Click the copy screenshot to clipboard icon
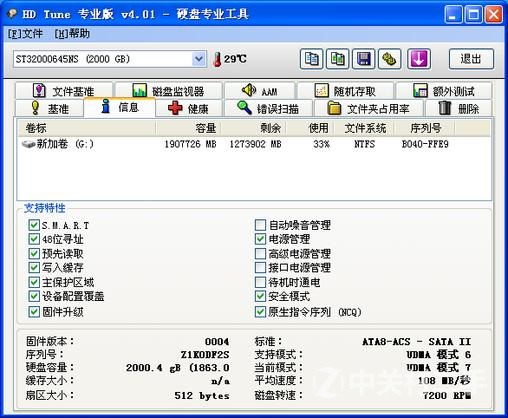This screenshot has height=418, width=508. [x=337, y=59]
